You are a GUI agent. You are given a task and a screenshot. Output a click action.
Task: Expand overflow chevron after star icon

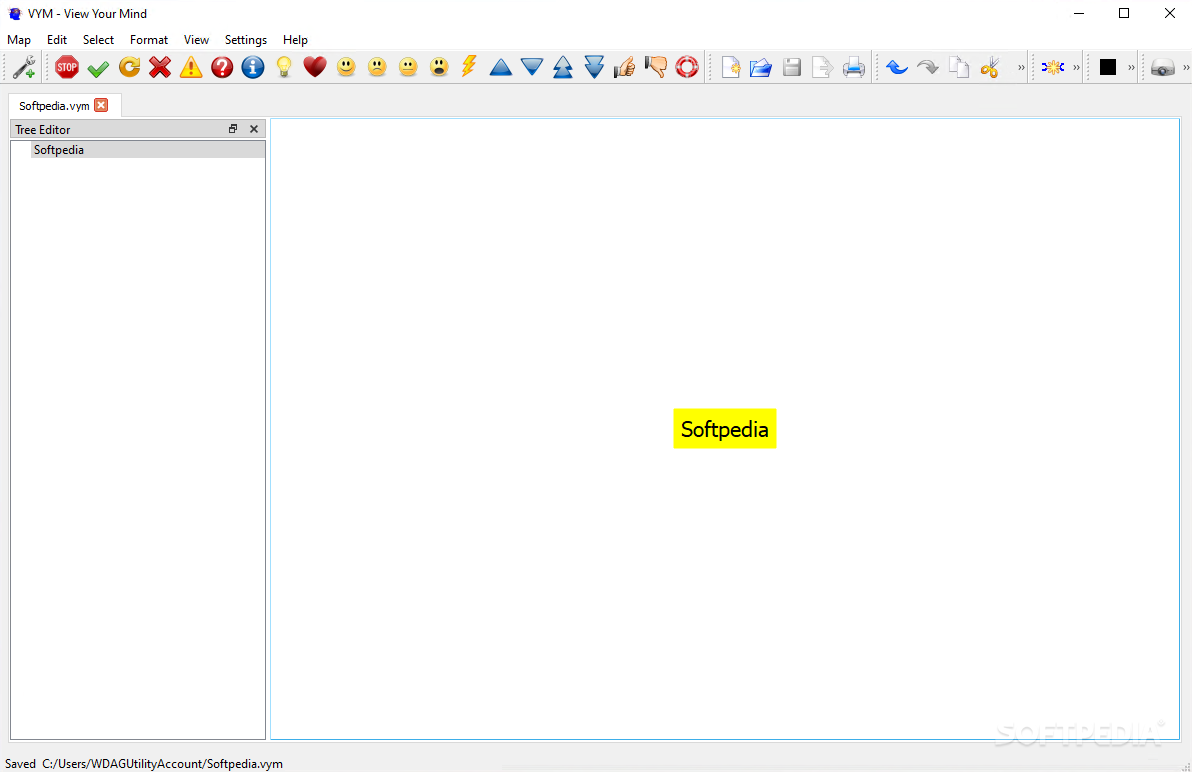coord(1076,68)
